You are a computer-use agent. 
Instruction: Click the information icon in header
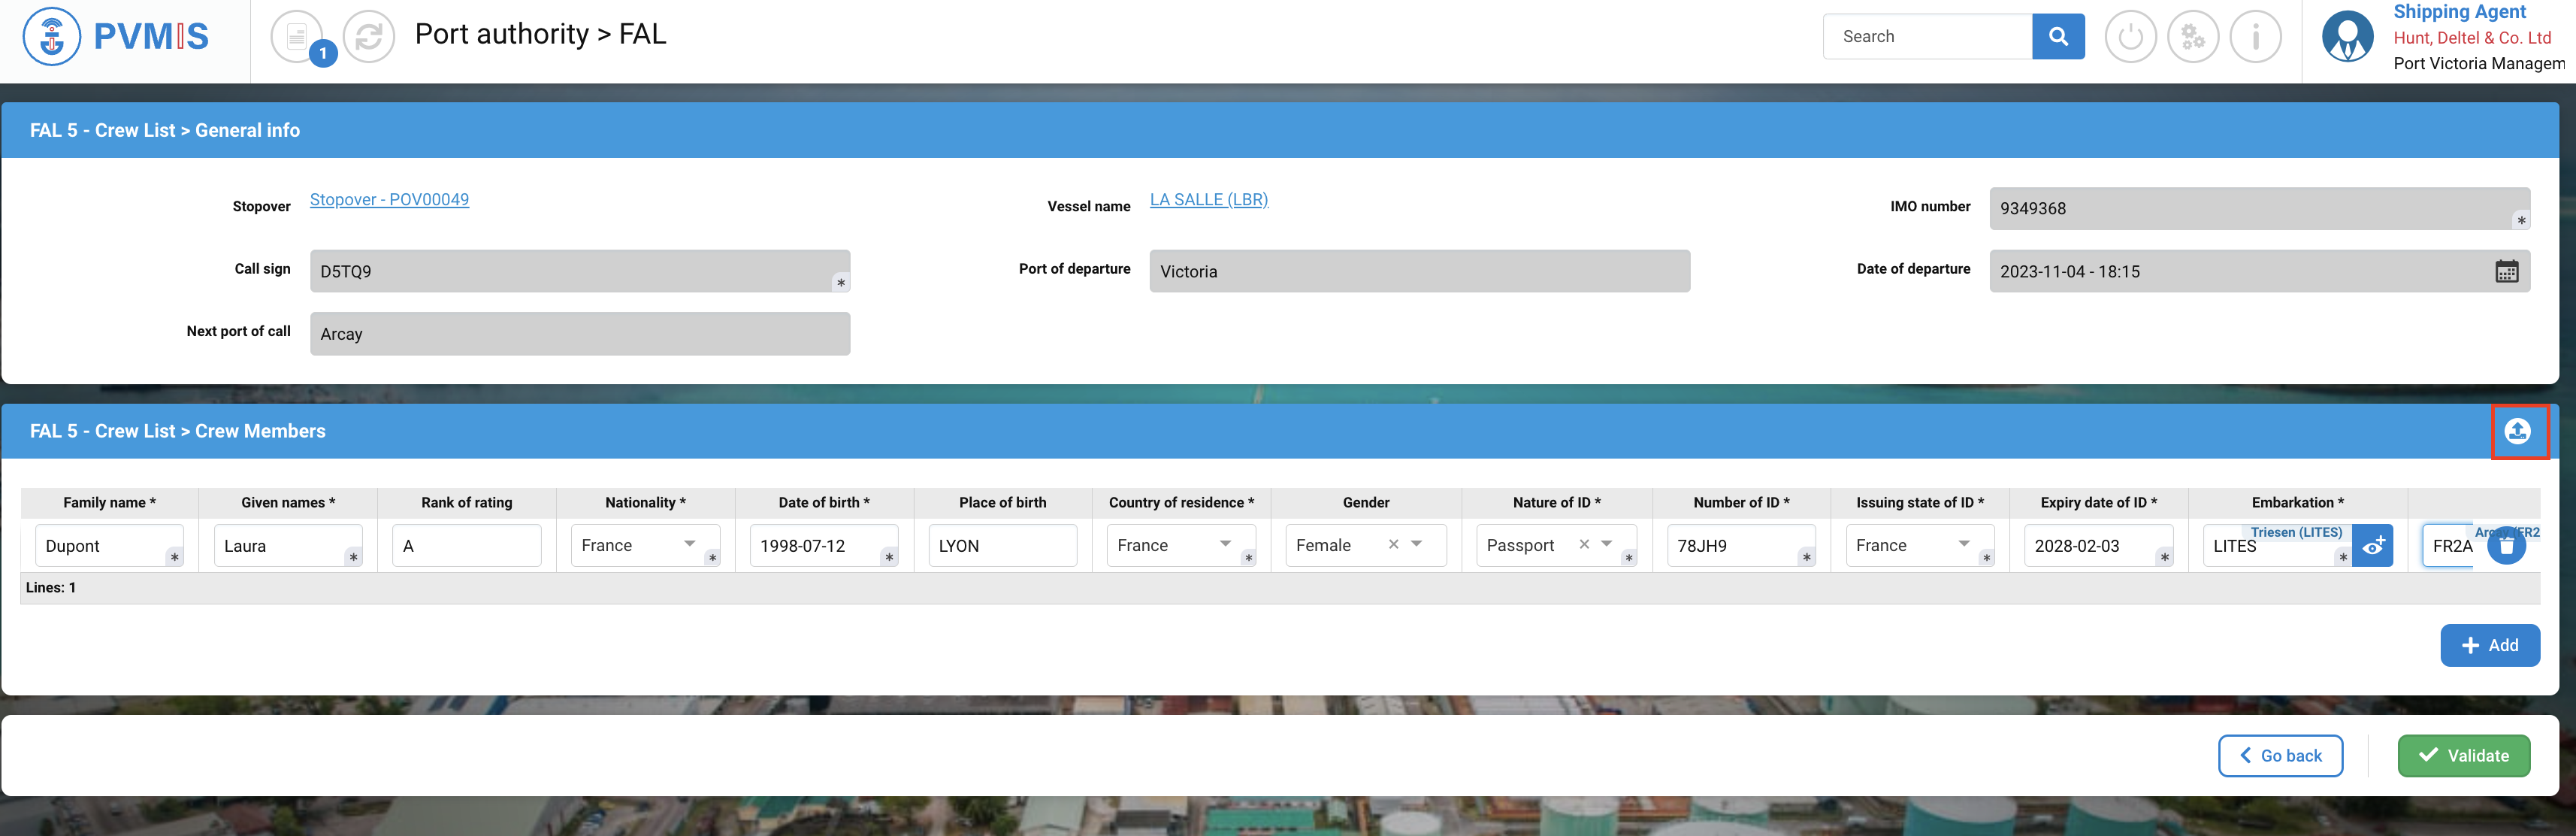[2255, 37]
